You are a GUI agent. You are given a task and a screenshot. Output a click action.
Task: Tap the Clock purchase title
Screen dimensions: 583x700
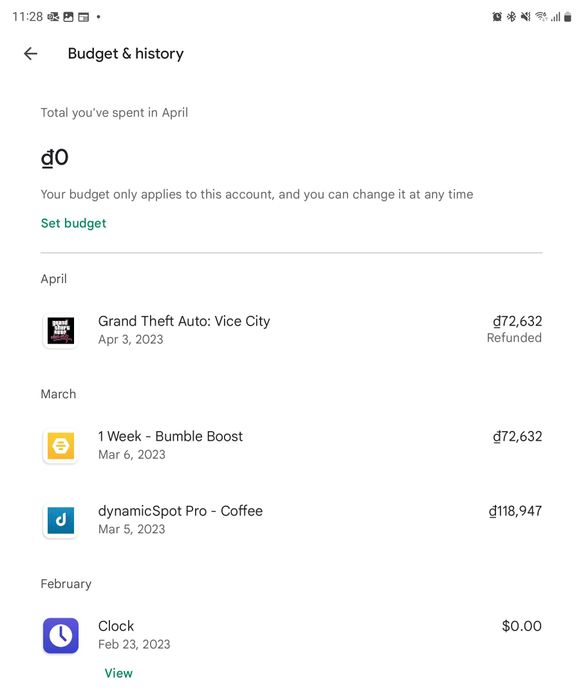[x=116, y=626]
